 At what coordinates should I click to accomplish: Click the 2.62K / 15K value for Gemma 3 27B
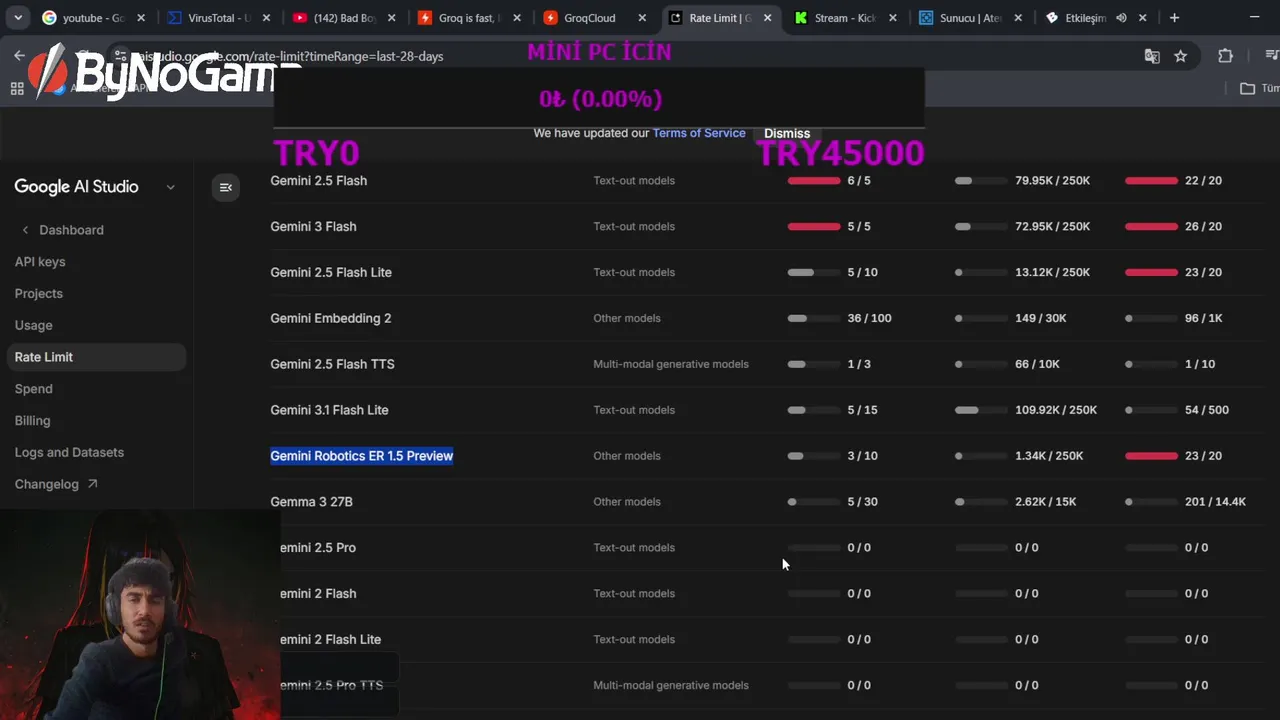1045,502
